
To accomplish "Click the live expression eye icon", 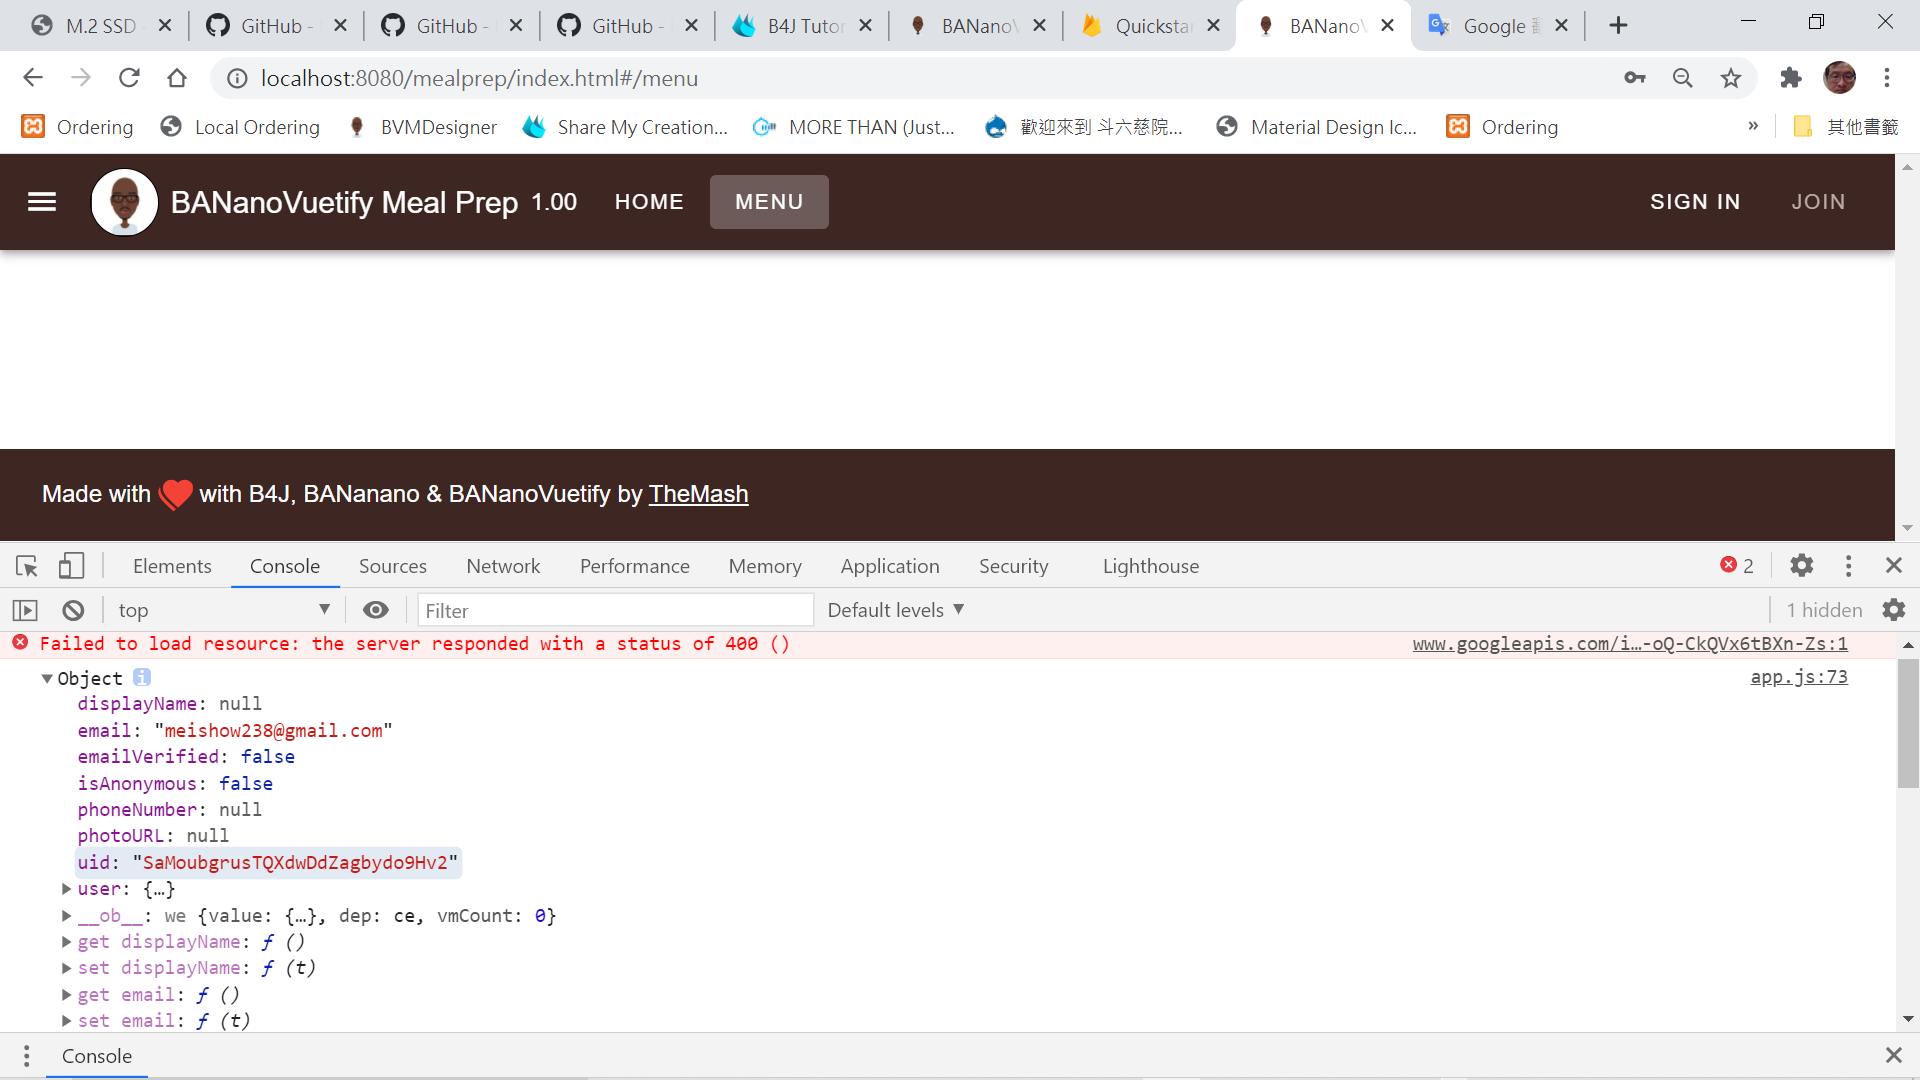I will (376, 610).
